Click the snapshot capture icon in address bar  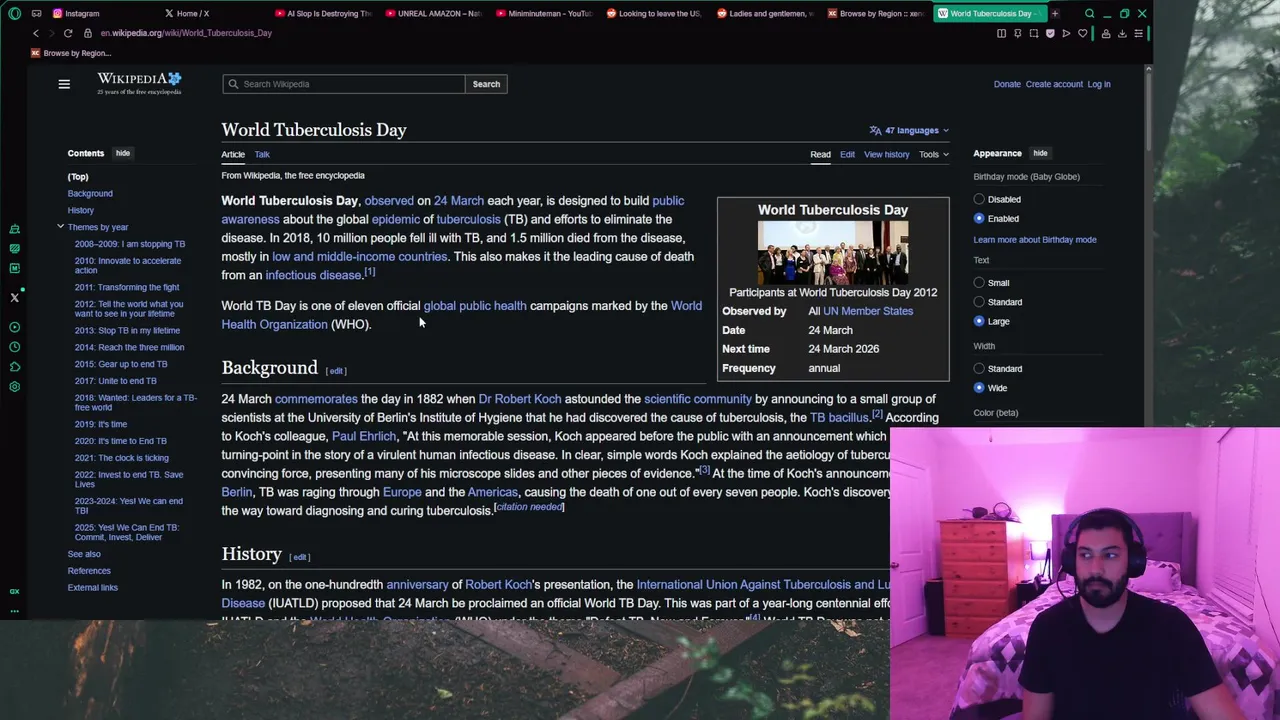point(1034,33)
